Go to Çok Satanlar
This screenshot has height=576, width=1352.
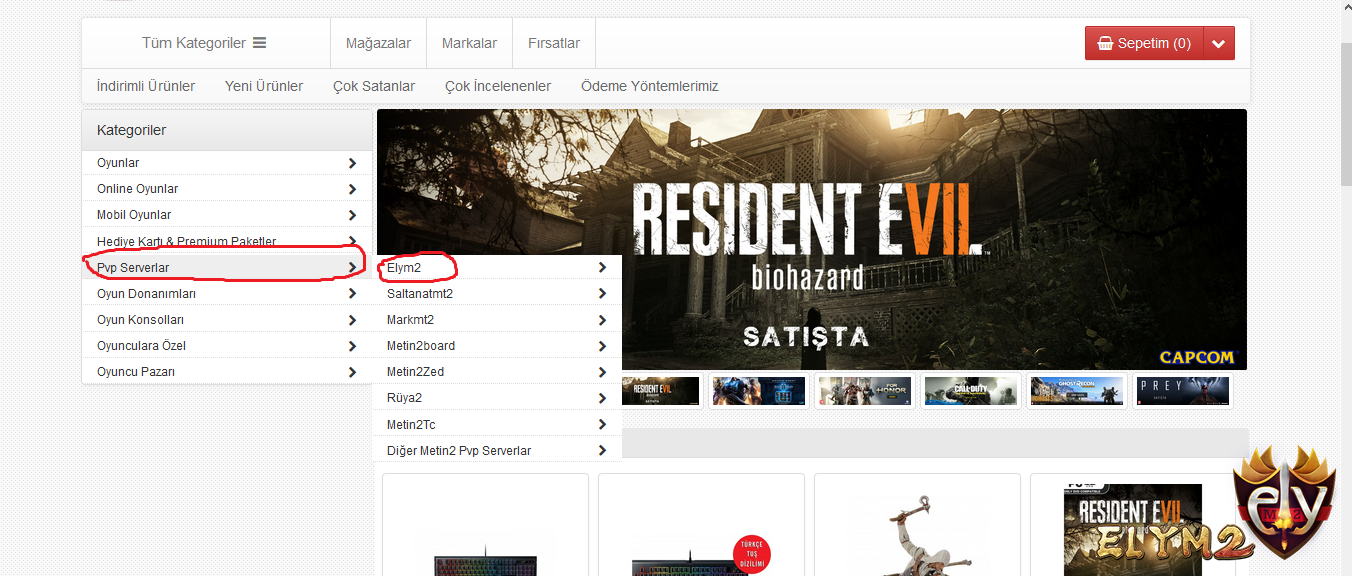[374, 86]
